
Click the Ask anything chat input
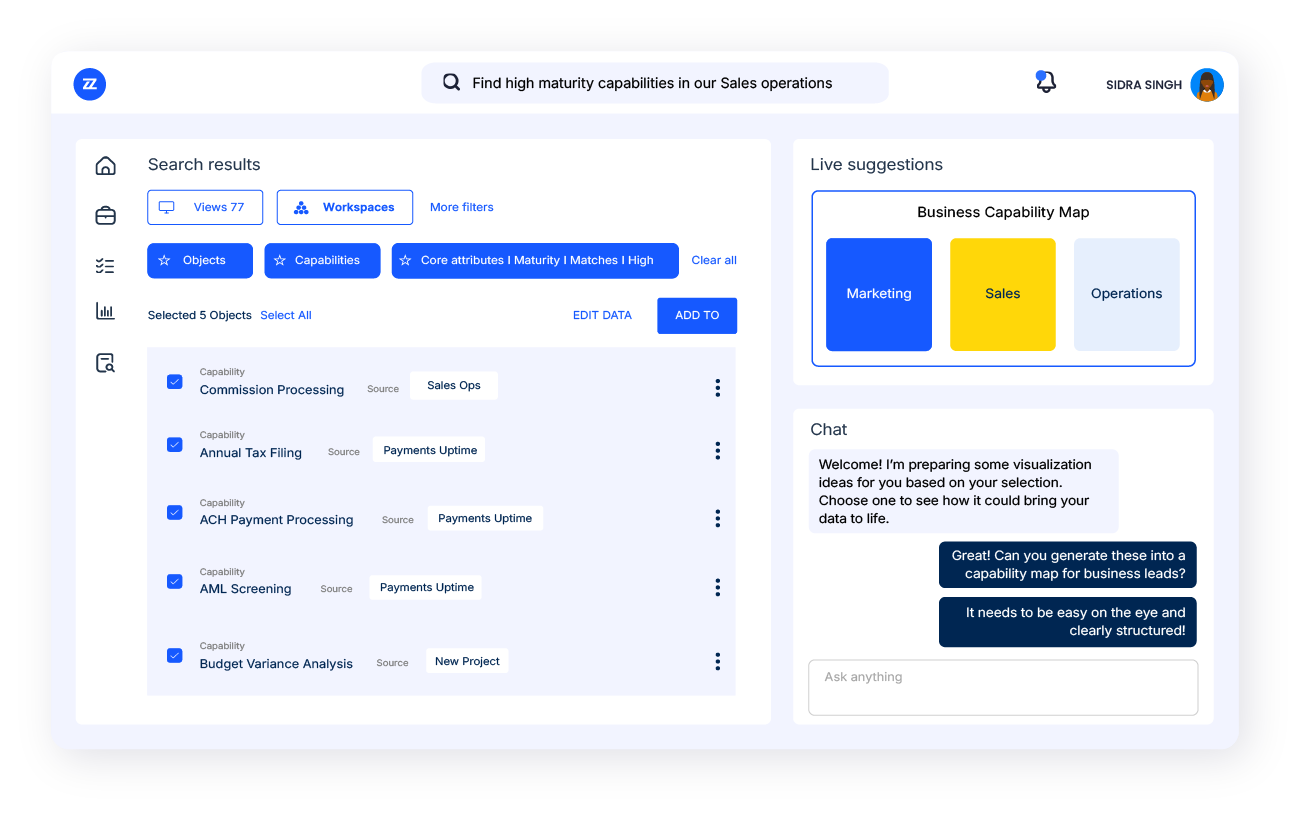click(1002, 687)
